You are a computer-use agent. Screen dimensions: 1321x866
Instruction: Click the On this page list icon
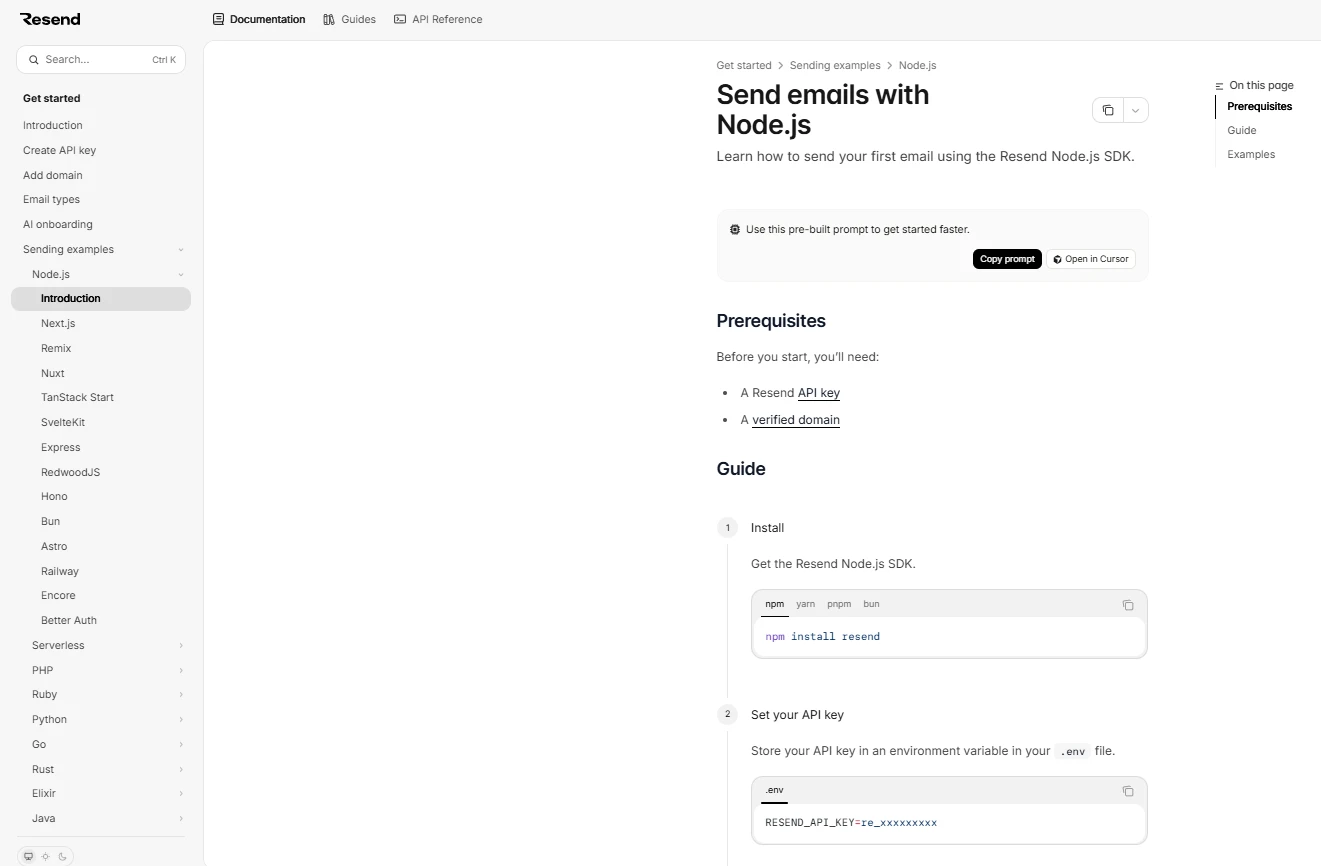(1219, 86)
